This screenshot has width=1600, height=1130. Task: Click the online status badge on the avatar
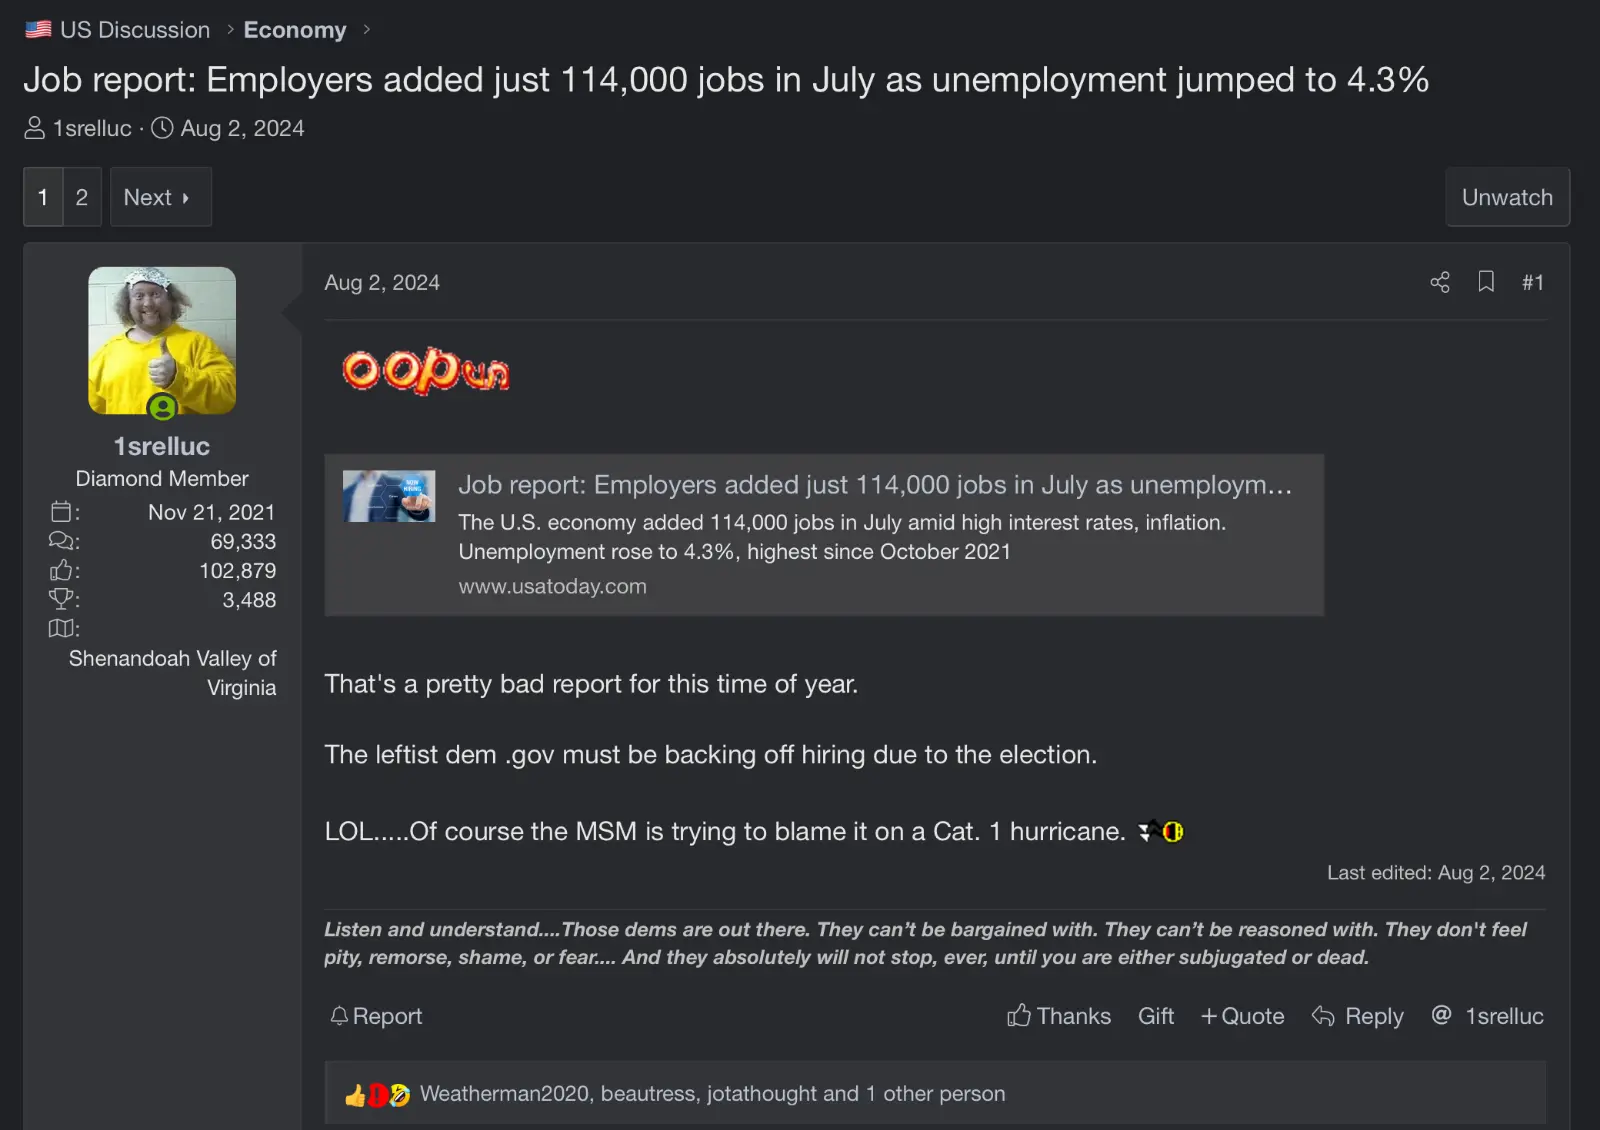pos(162,407)
